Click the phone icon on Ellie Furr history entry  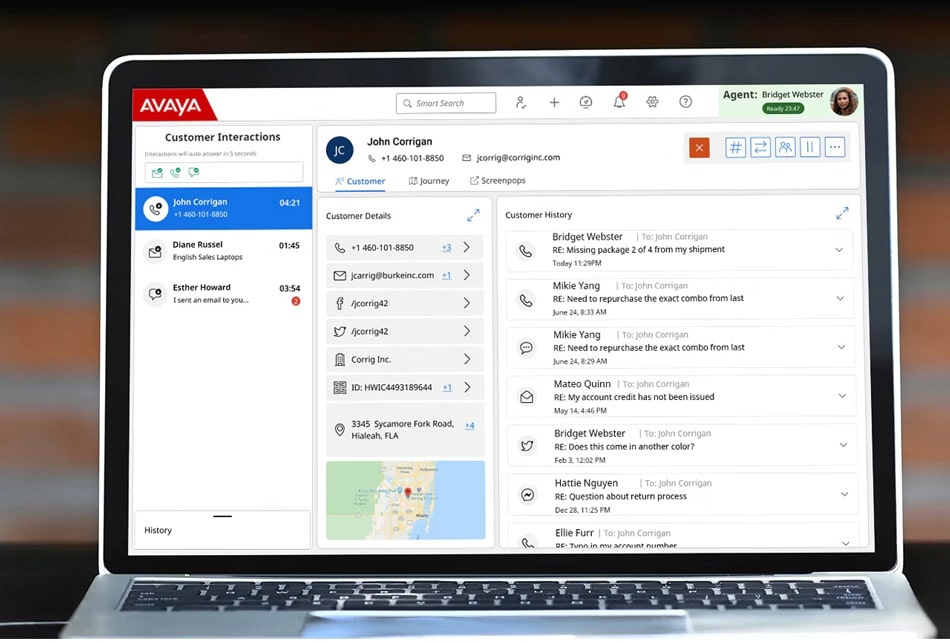click(x=528, y=542)
